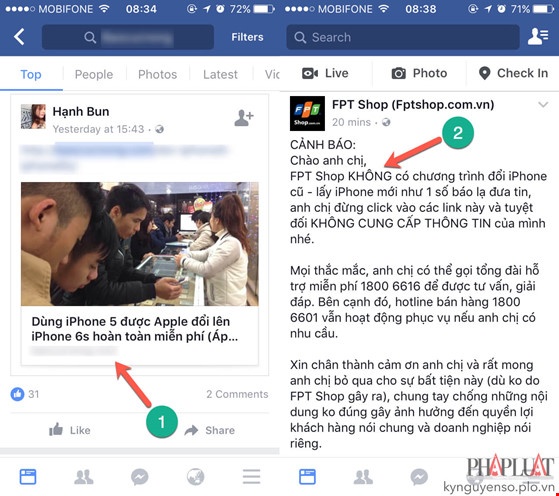Share Hạnh Bun's post
This screenshot has height=496, width=559.
[x=210, y=430]
